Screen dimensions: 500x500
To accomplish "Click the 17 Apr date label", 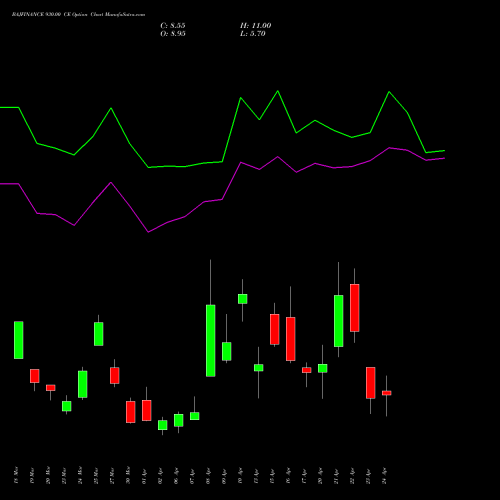I will [304, 476].
